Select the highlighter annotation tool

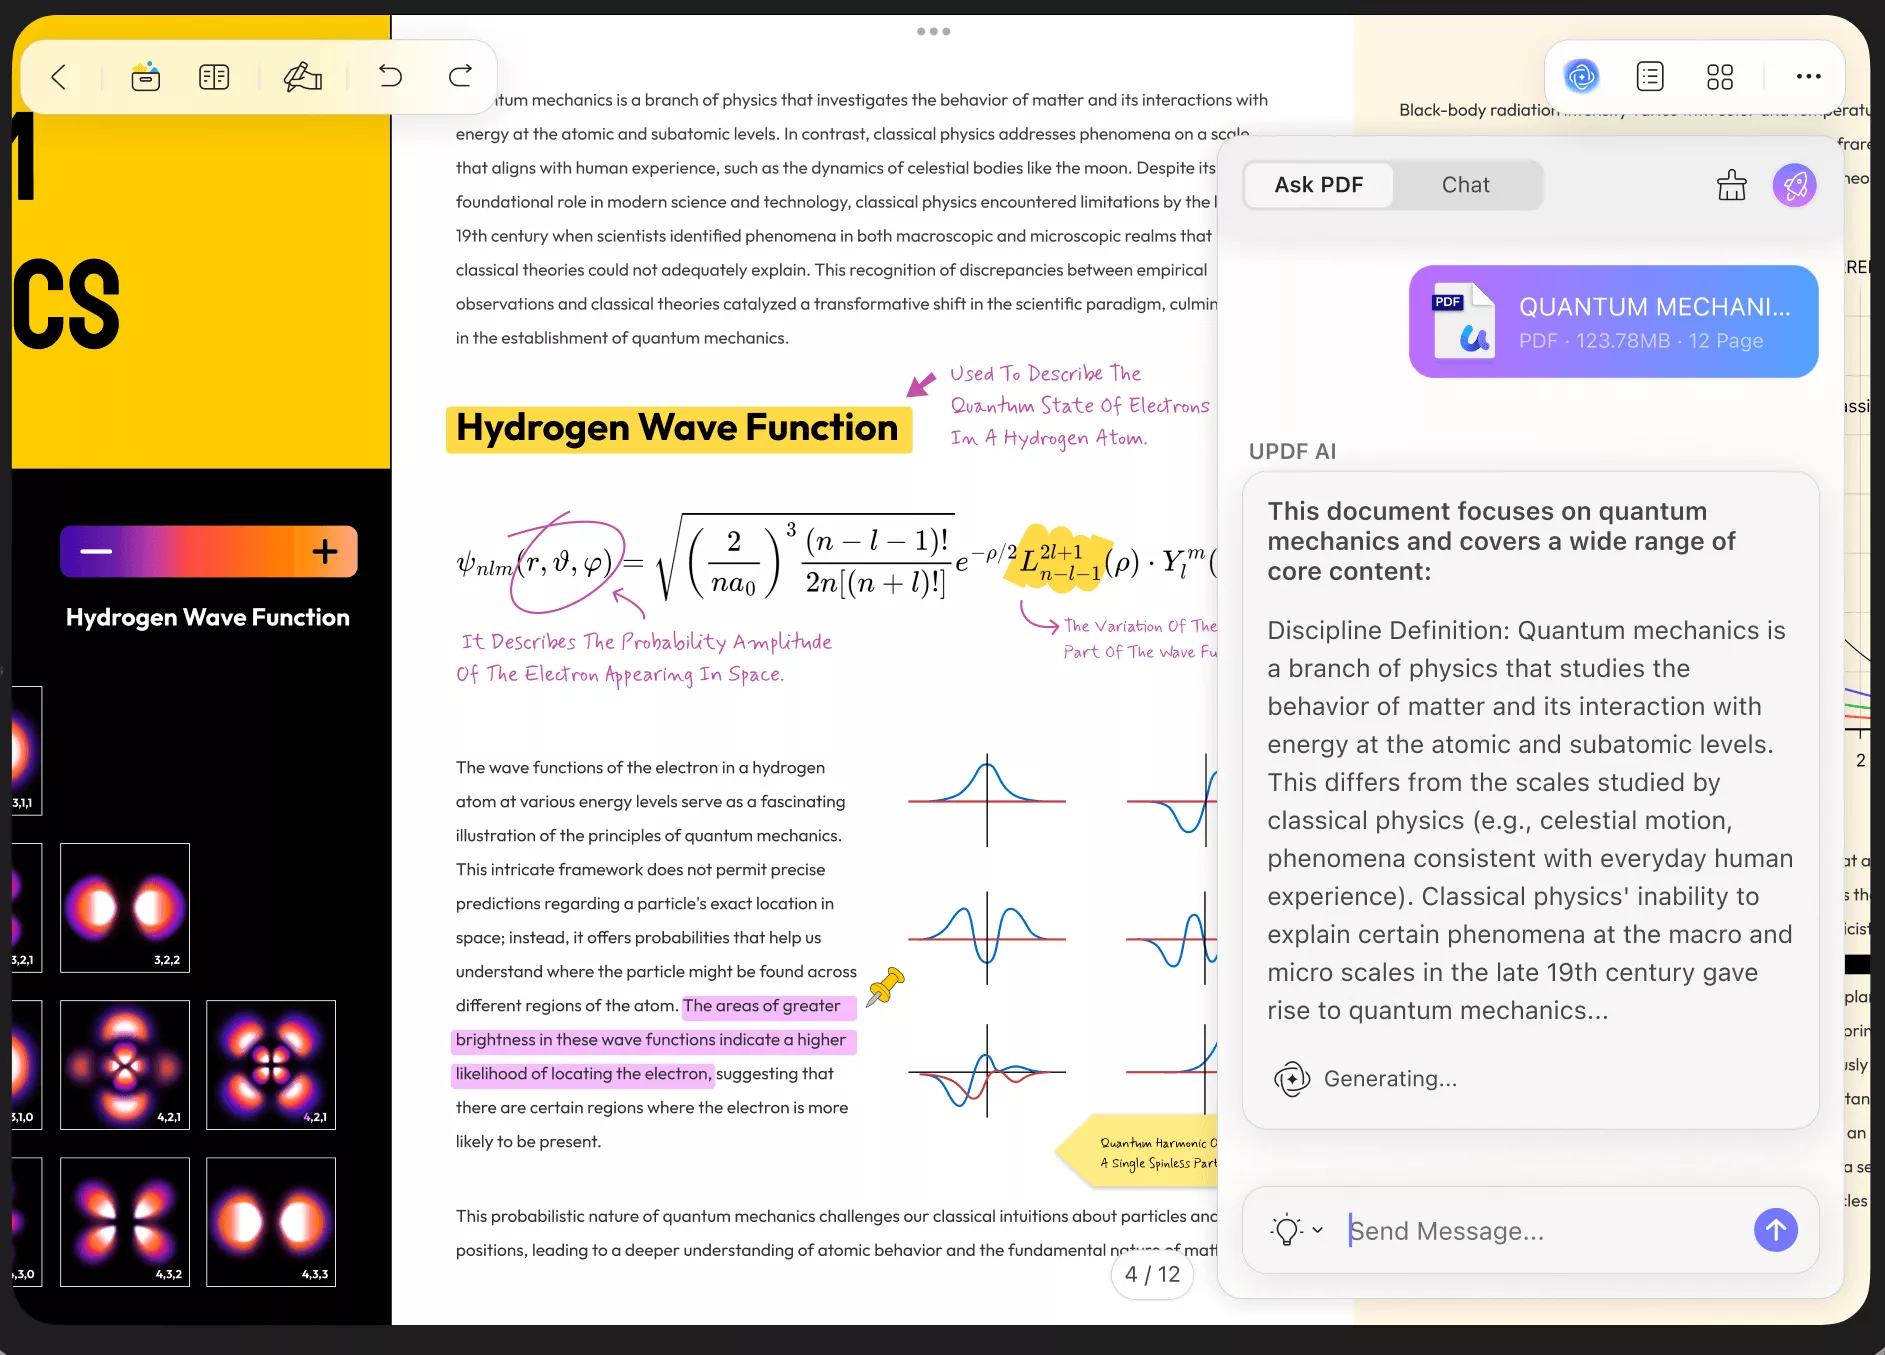[302, 77]
